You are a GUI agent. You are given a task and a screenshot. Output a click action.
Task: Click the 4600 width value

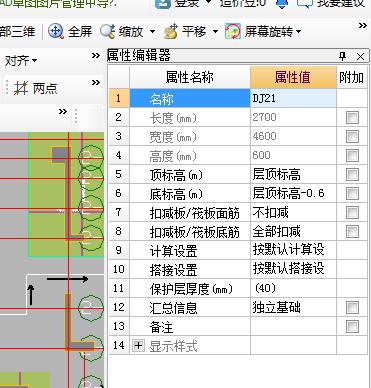(293, 136)
